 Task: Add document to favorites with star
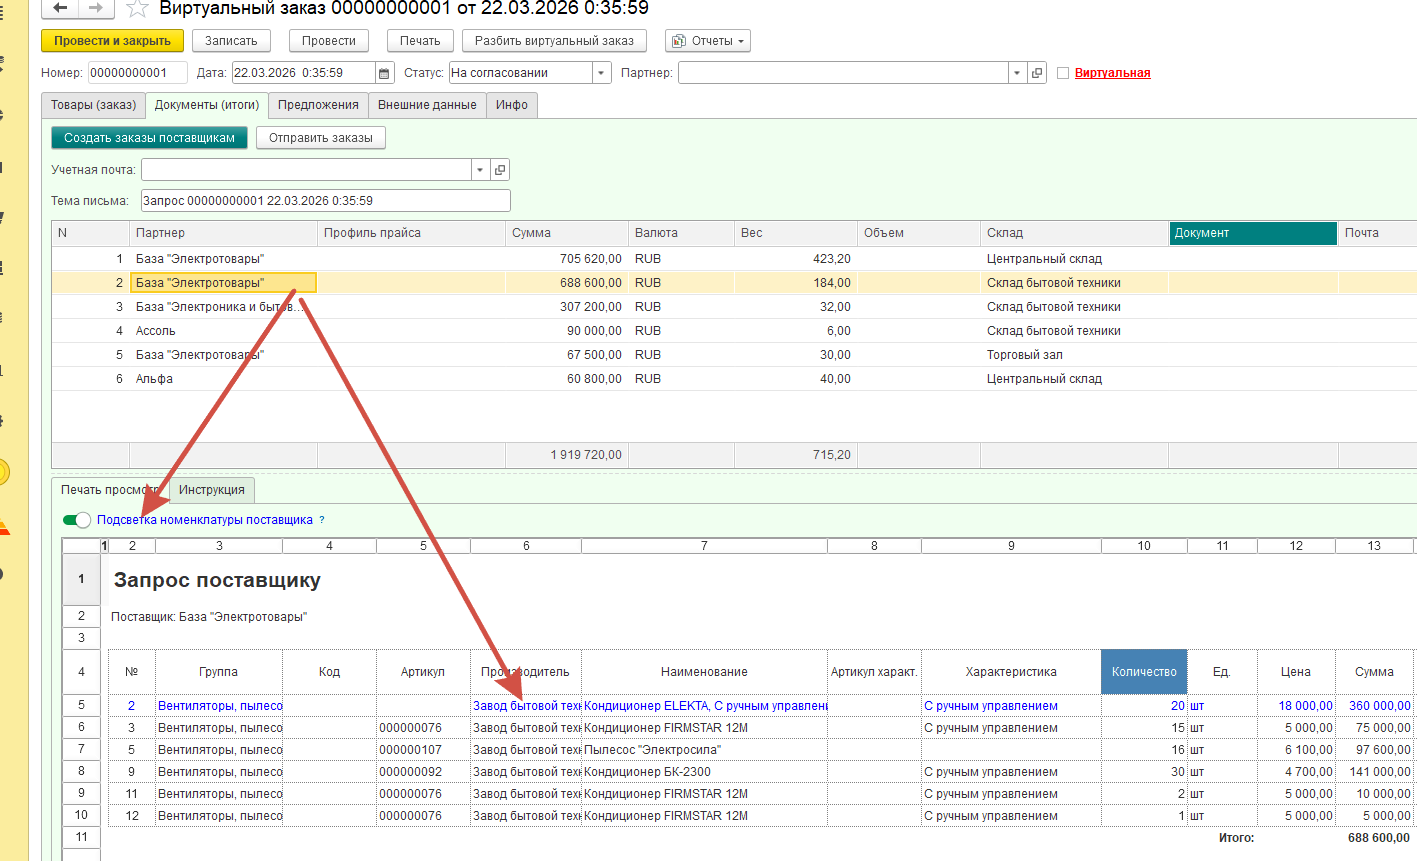[x=137, y=9]
